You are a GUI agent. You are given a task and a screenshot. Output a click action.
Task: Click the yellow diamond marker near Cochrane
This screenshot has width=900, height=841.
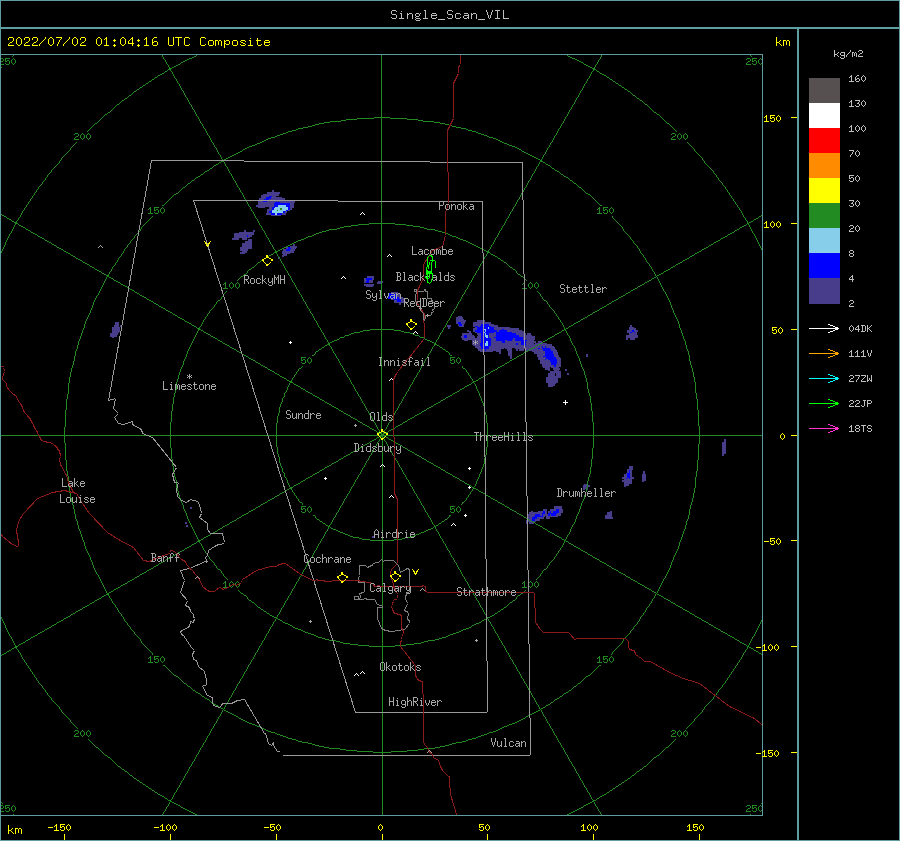point(342,578)
